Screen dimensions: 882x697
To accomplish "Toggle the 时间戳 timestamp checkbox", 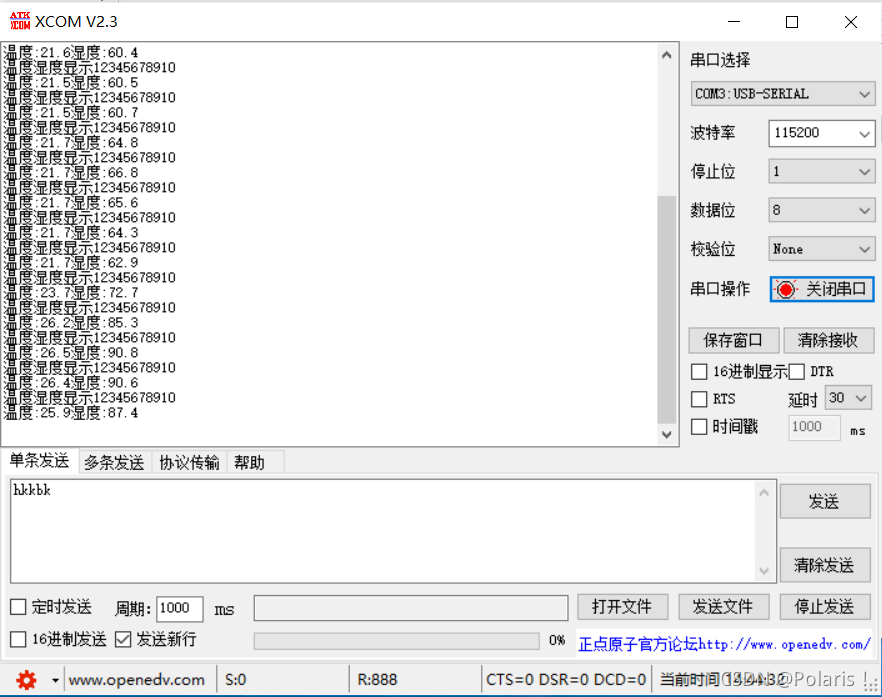I will (x=698, y=427).
